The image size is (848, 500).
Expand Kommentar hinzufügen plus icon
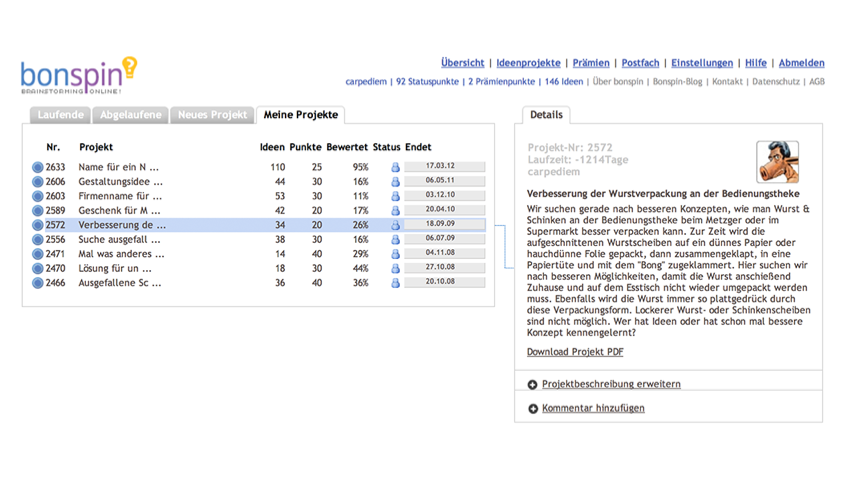tap(533, 409)
